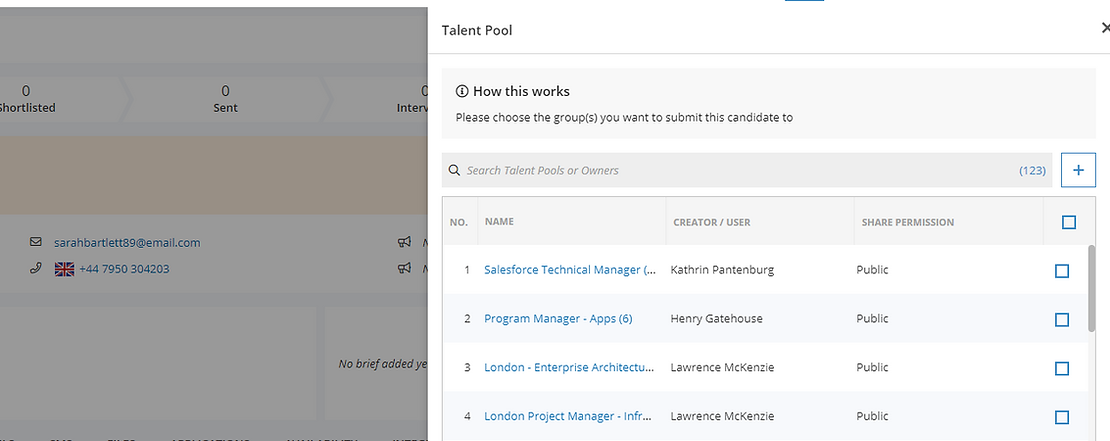The height and width of the screenshot is (441, 1110).
Task: Click phone number +44 7950 304203
Action: tap(124, 268)
